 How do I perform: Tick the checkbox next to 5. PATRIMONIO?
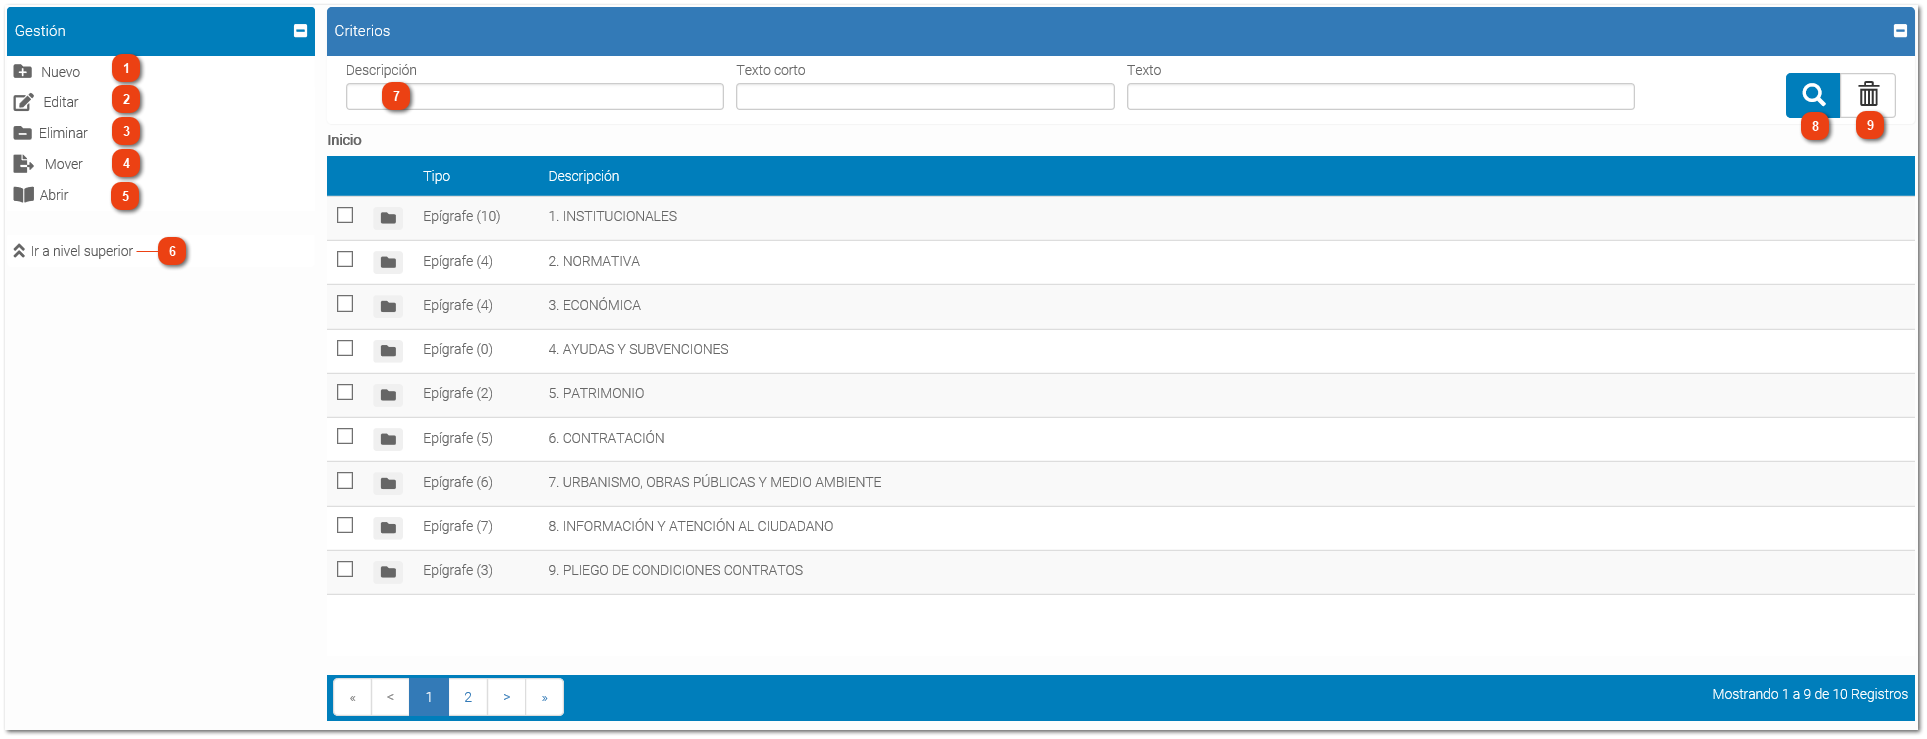click(x=345, y=392)
